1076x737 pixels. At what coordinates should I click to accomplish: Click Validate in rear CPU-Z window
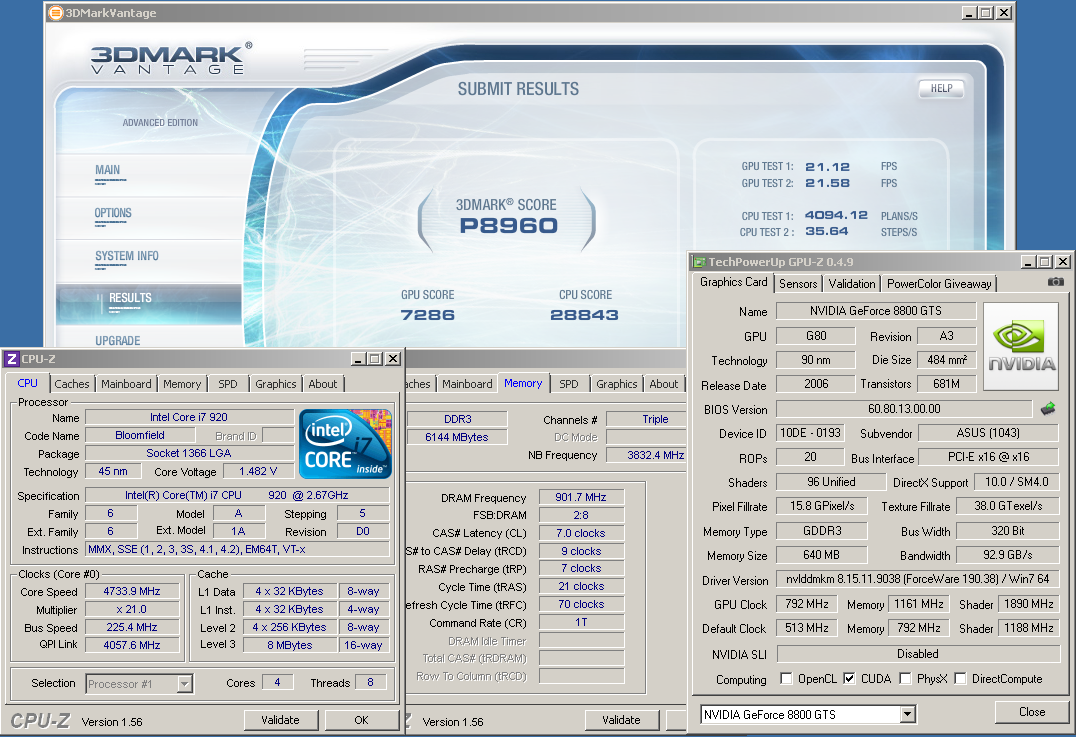click(622, 720)
